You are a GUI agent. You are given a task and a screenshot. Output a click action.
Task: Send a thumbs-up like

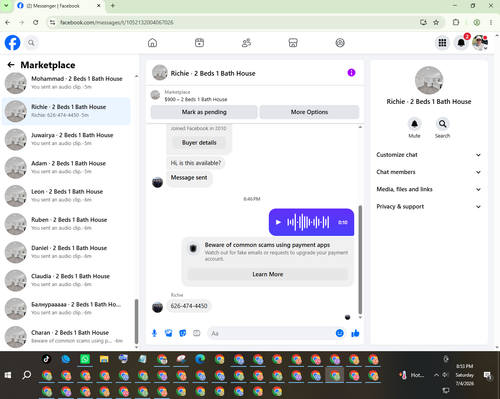tap(355, 333)
